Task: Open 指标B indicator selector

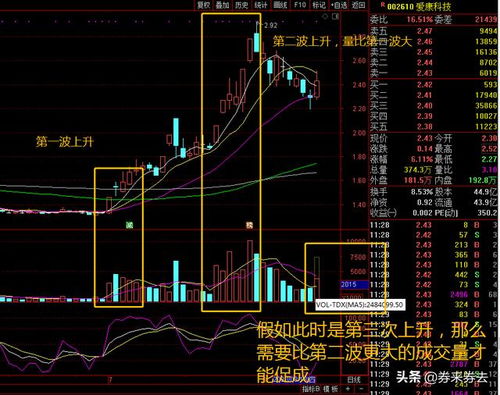Action: tap(311, 389)
